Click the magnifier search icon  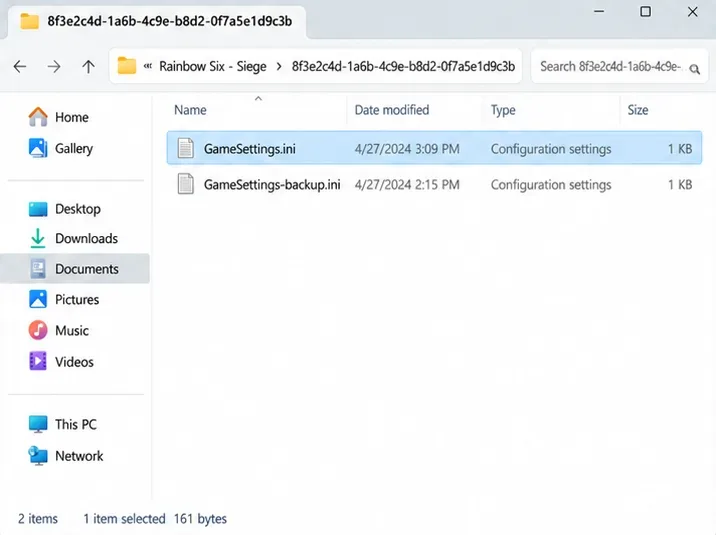coord(695,69)
